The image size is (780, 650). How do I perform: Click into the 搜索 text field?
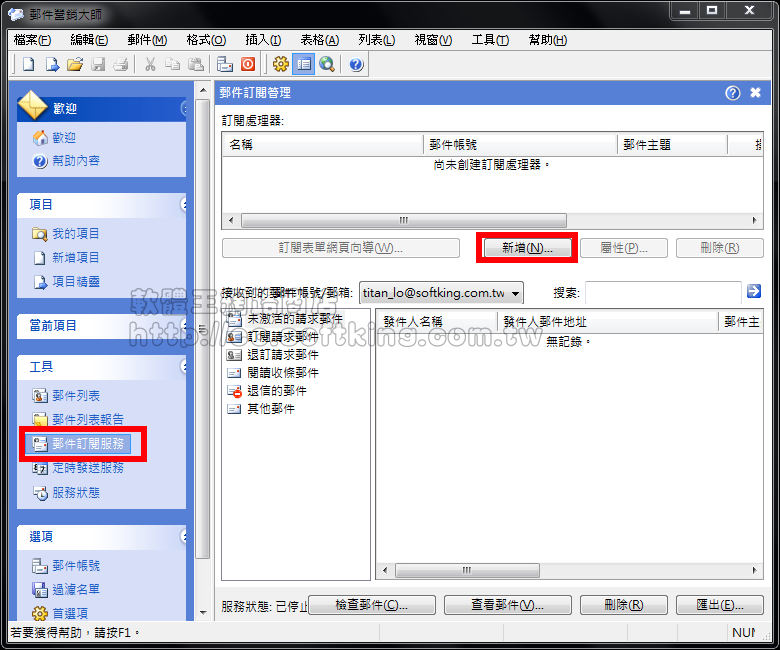[662, 292]
